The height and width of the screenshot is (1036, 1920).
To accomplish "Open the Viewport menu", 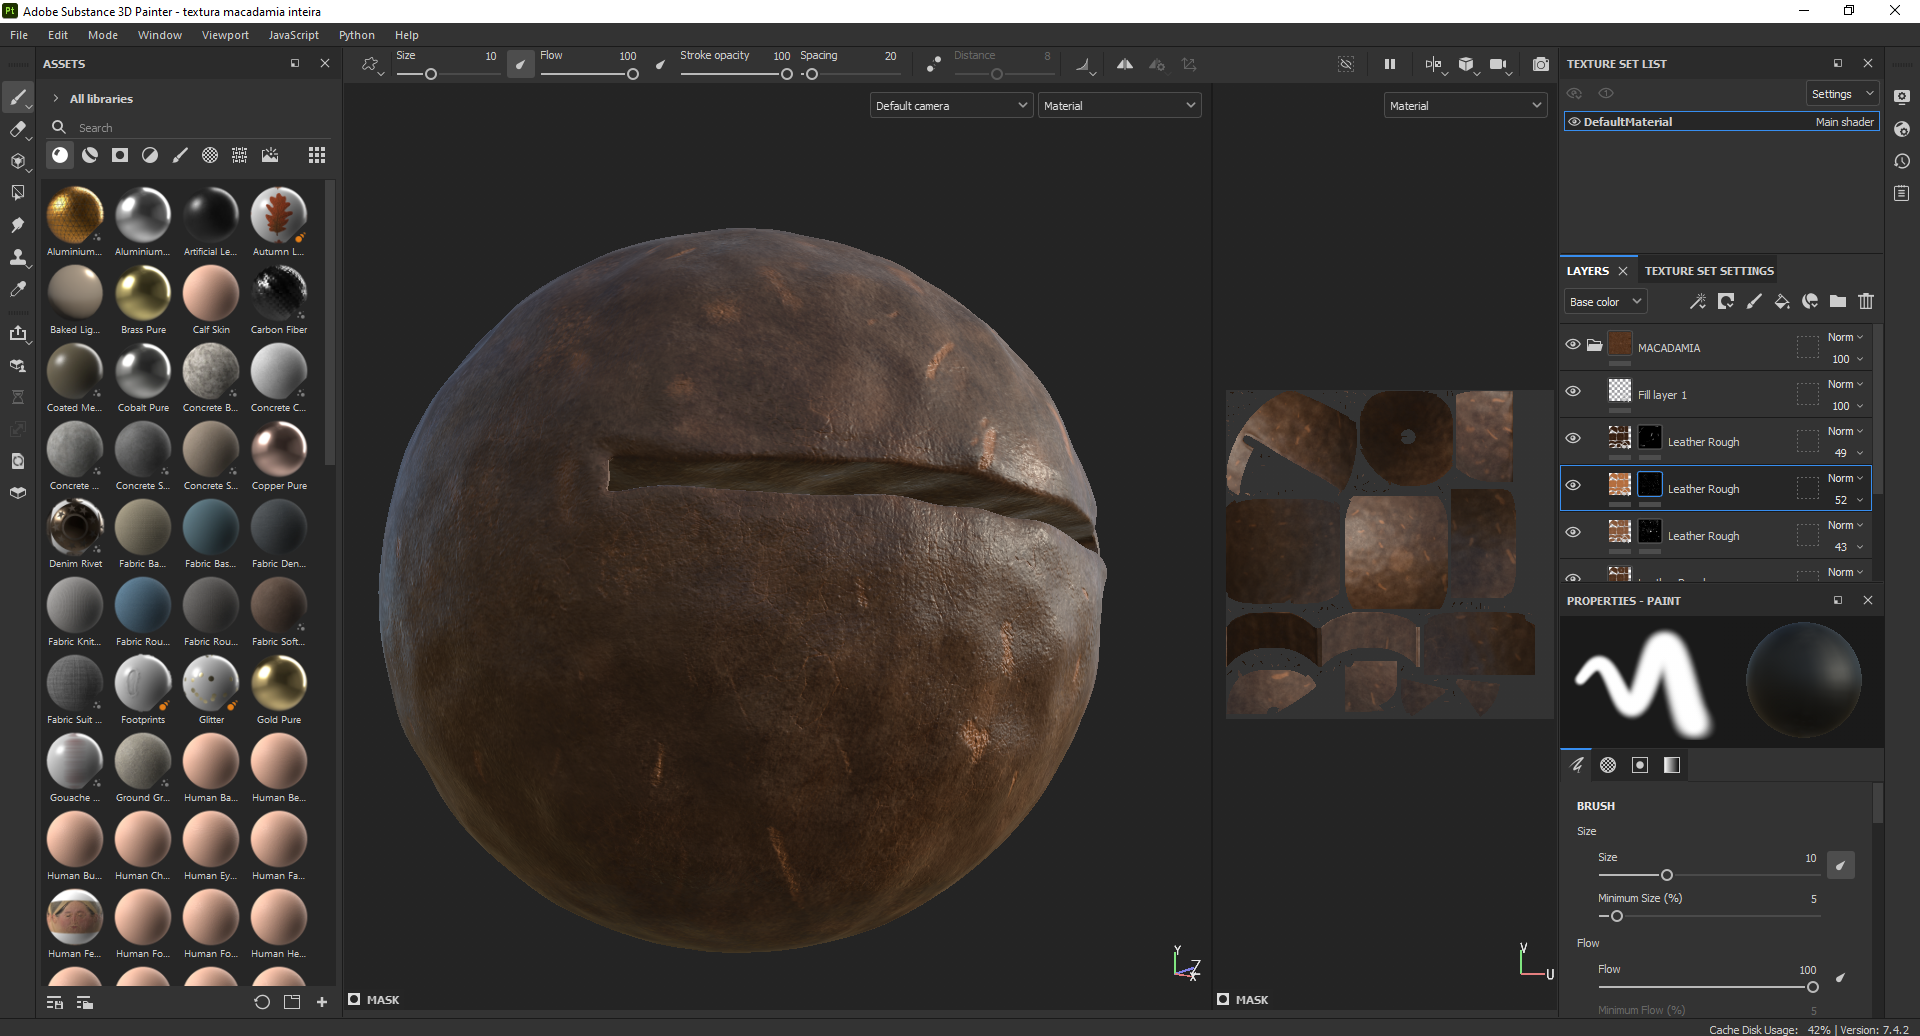I will tap(225, 35).
